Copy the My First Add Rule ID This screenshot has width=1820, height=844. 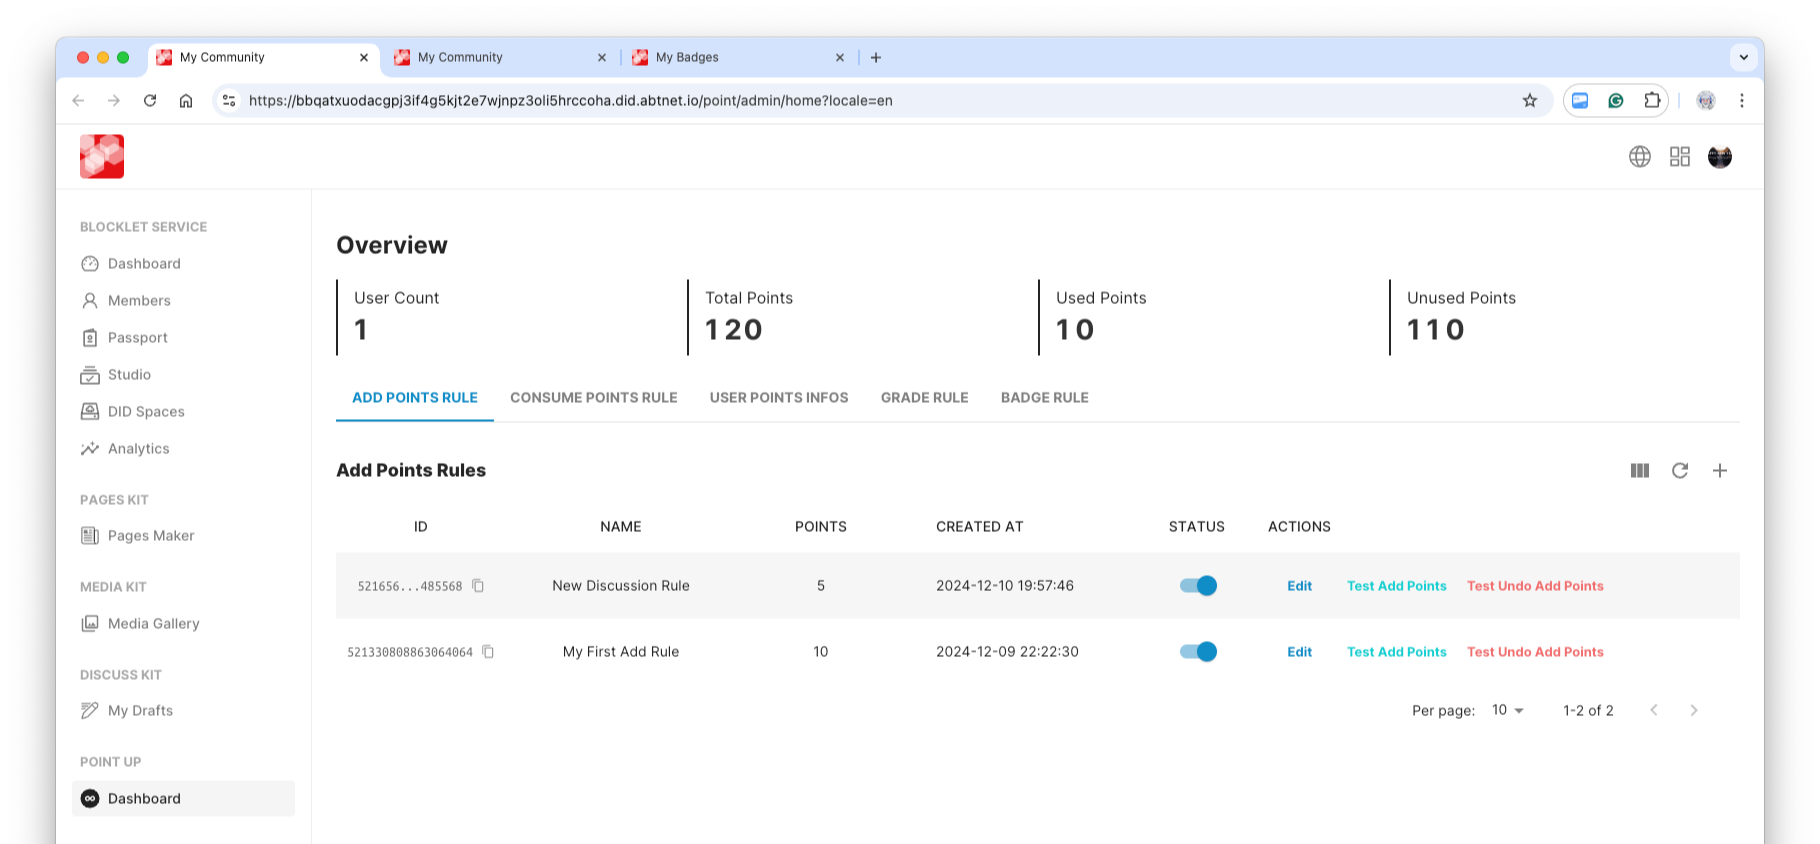pos(488,652)
